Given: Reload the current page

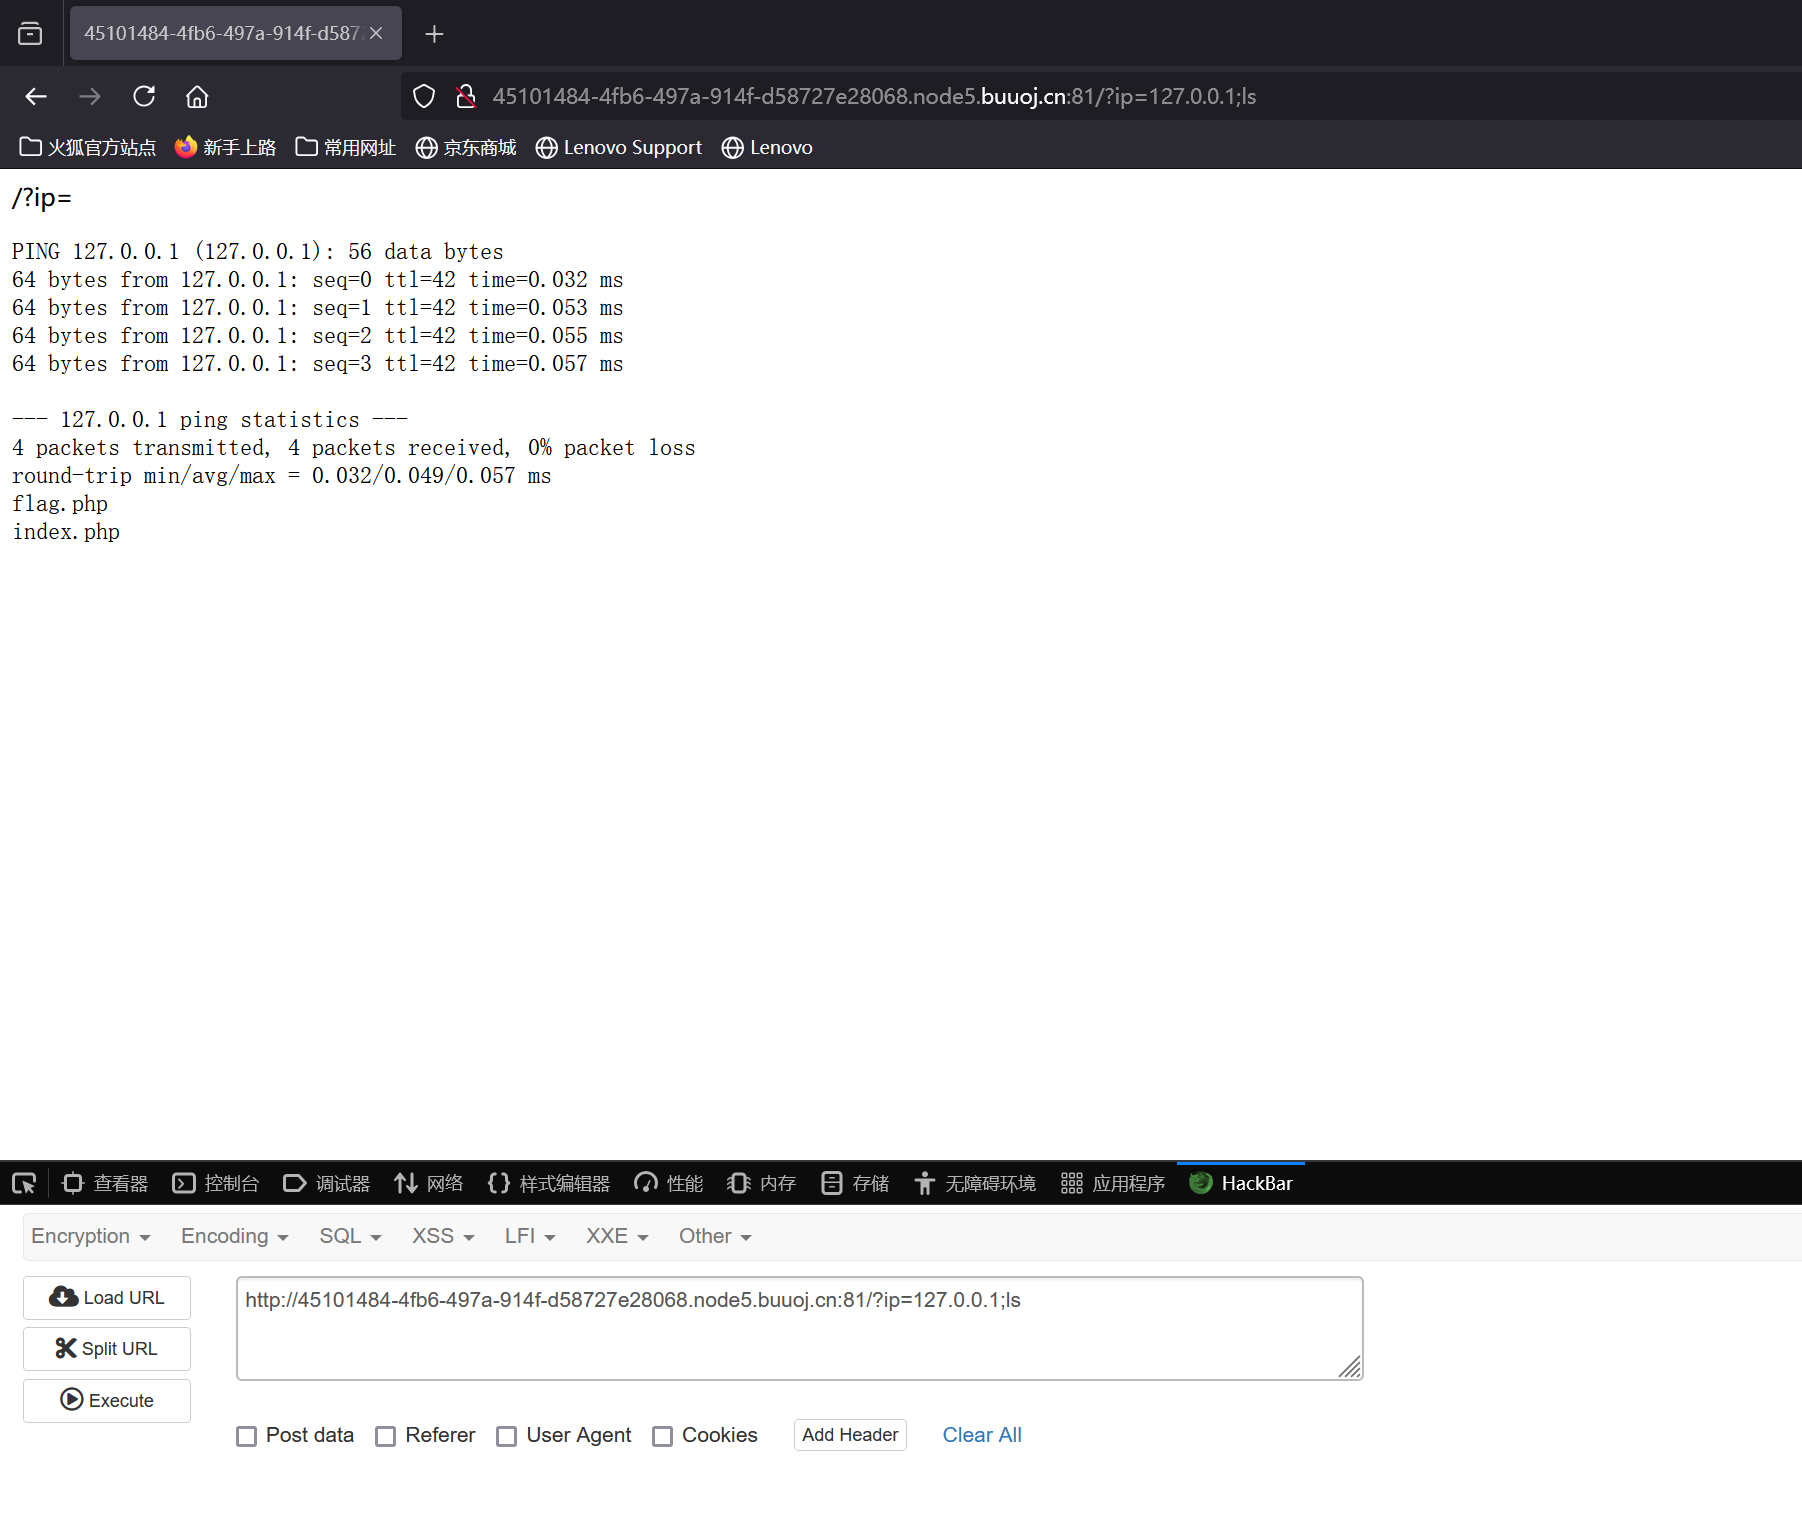Looking at the screenshot, I should (144, 96).
